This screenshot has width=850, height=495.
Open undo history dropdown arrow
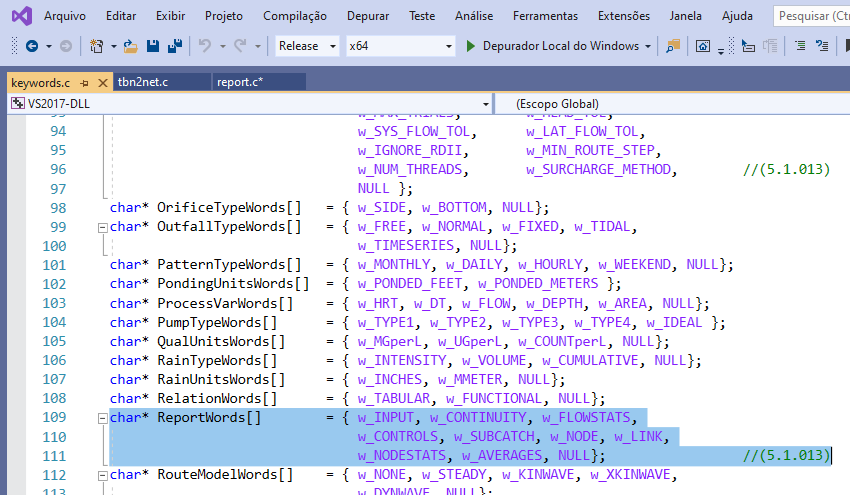[x=222, y=47]
